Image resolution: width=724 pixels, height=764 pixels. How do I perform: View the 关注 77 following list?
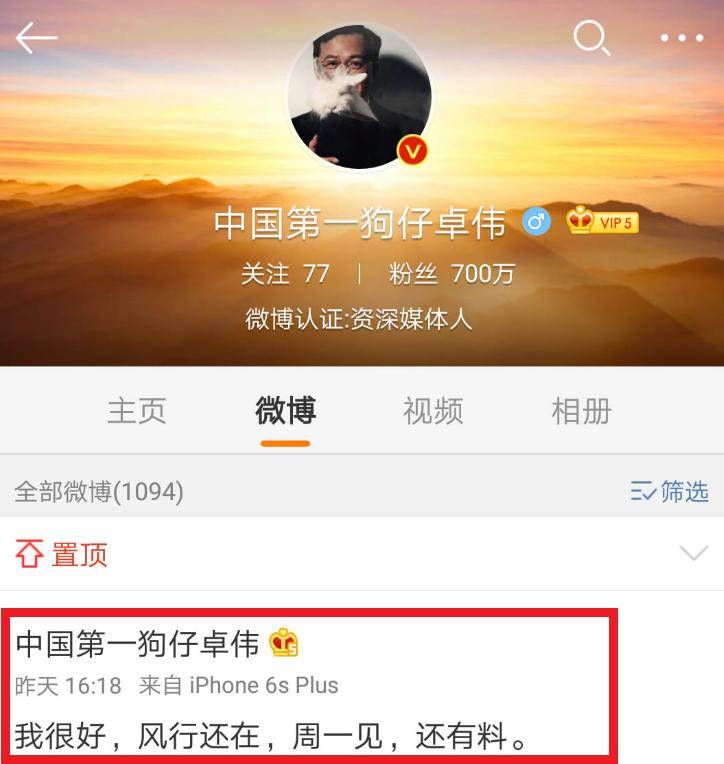pyautogui.click(x=286, y=273)
